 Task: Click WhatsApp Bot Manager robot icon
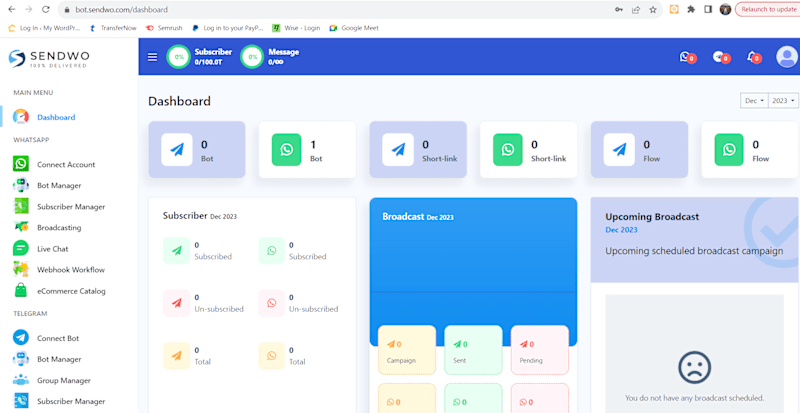click(x=21, y=185)
